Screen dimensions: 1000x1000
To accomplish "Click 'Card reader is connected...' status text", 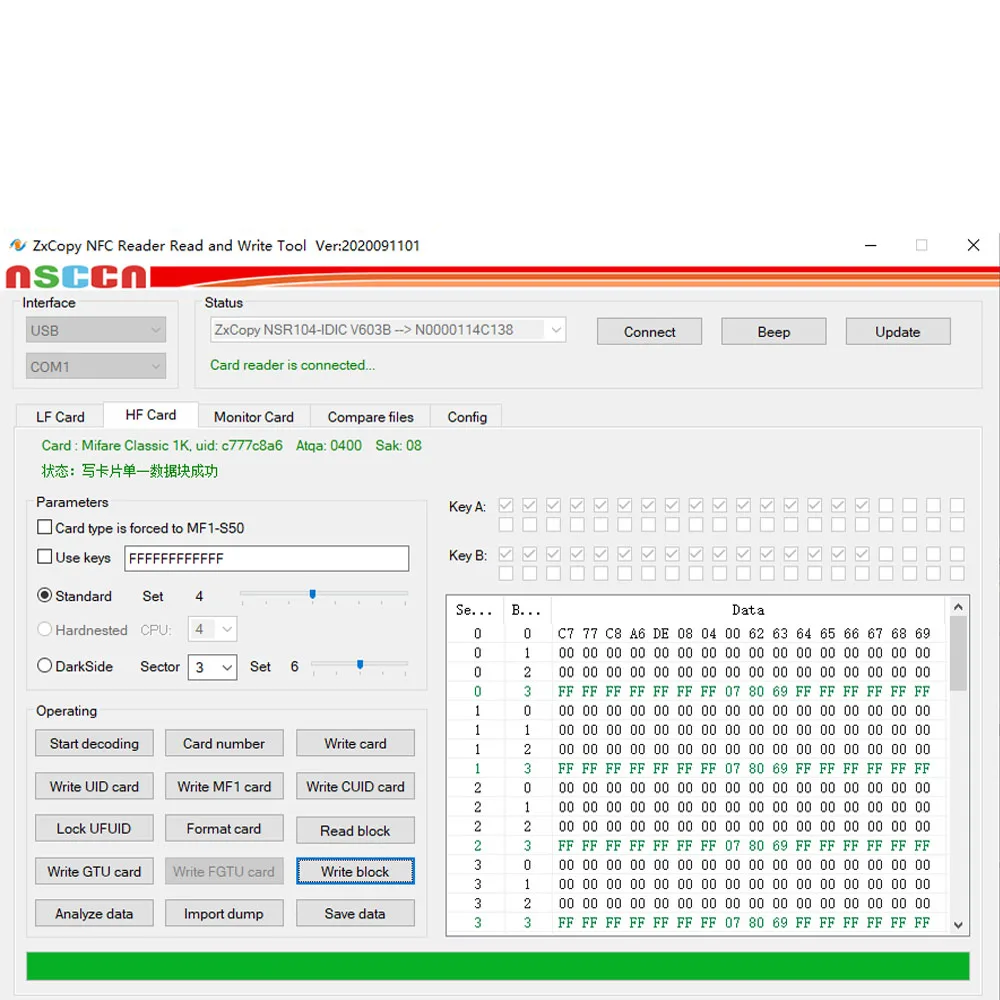I will pos(293,365).
